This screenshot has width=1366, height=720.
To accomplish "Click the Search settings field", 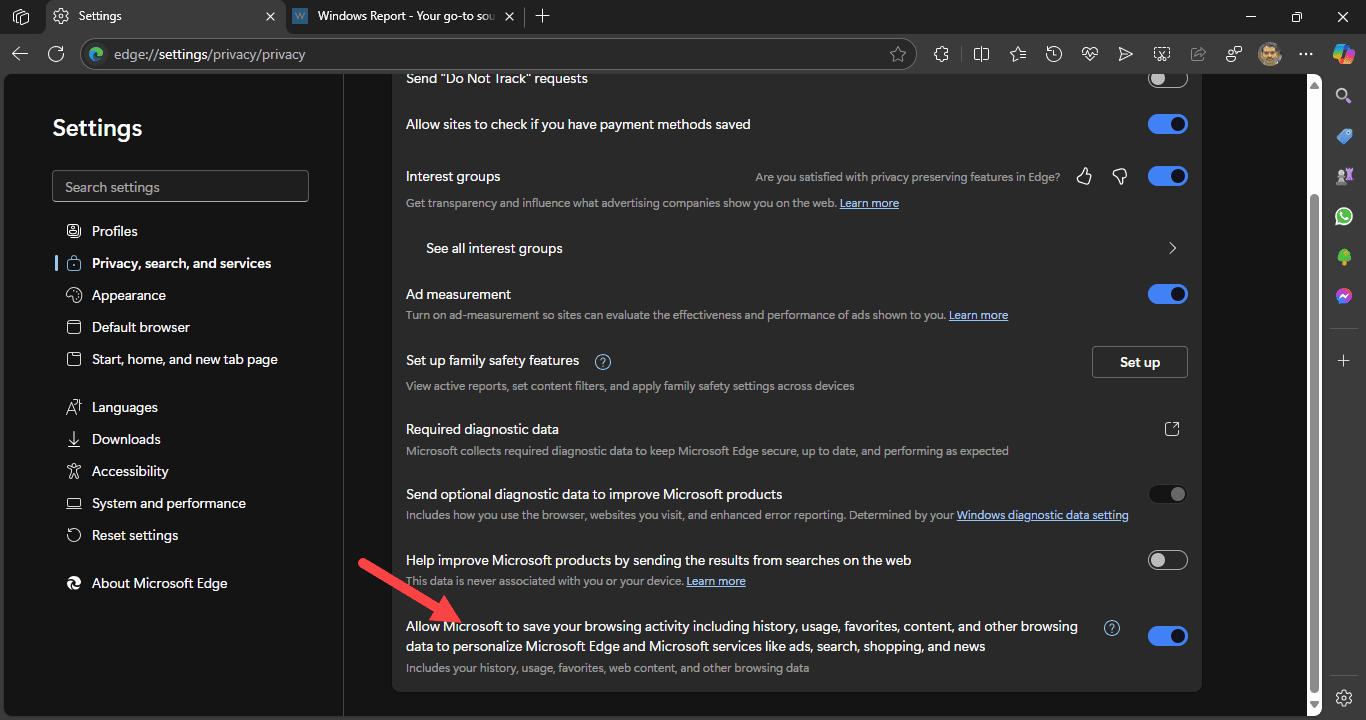I will point(180,187).
